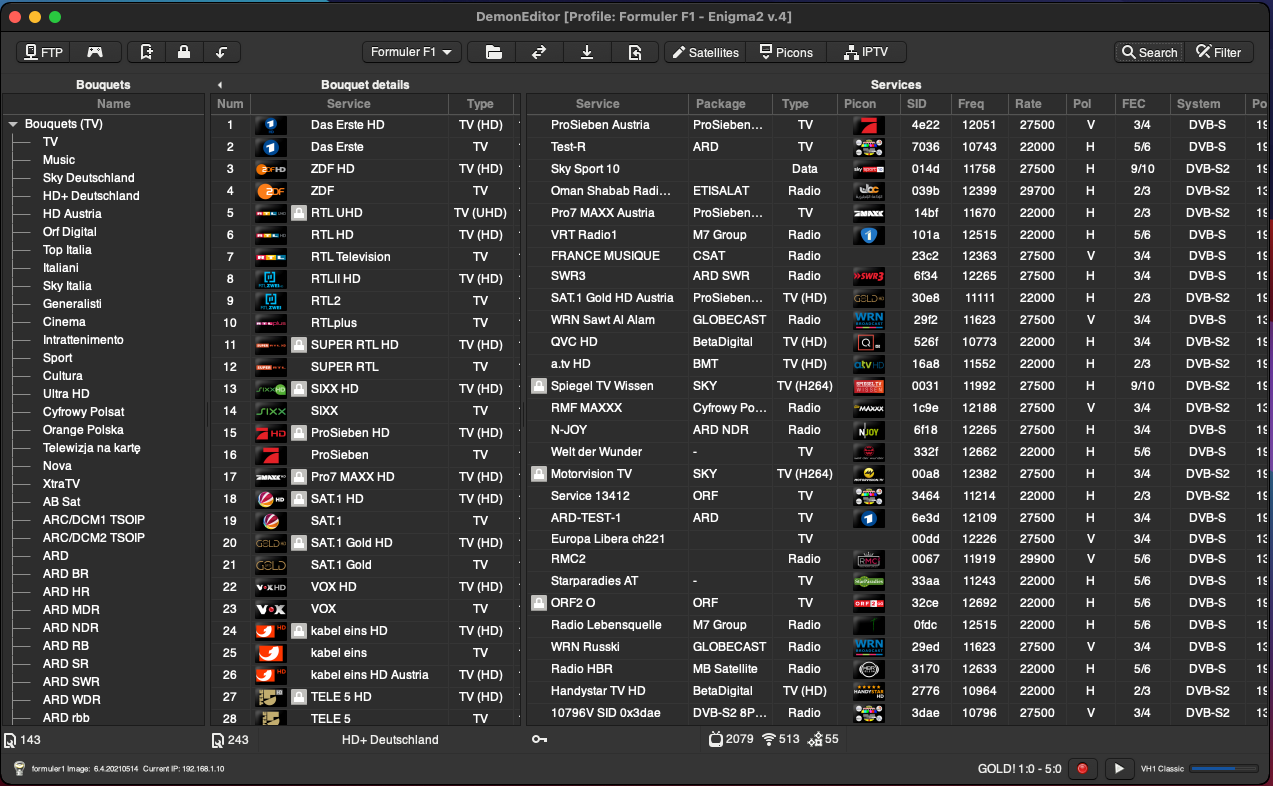Screen dimensions: 1273x786
Task: Sort bouquet details by Num column
Action: coord(230,104)
